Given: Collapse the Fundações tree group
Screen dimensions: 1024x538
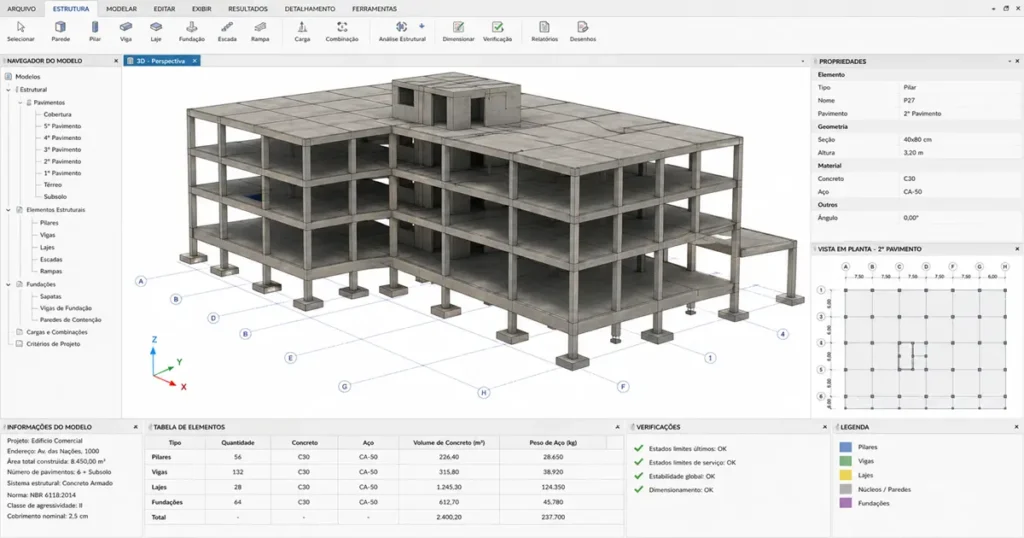Looking at the screenshot, I should coord(8,284).
